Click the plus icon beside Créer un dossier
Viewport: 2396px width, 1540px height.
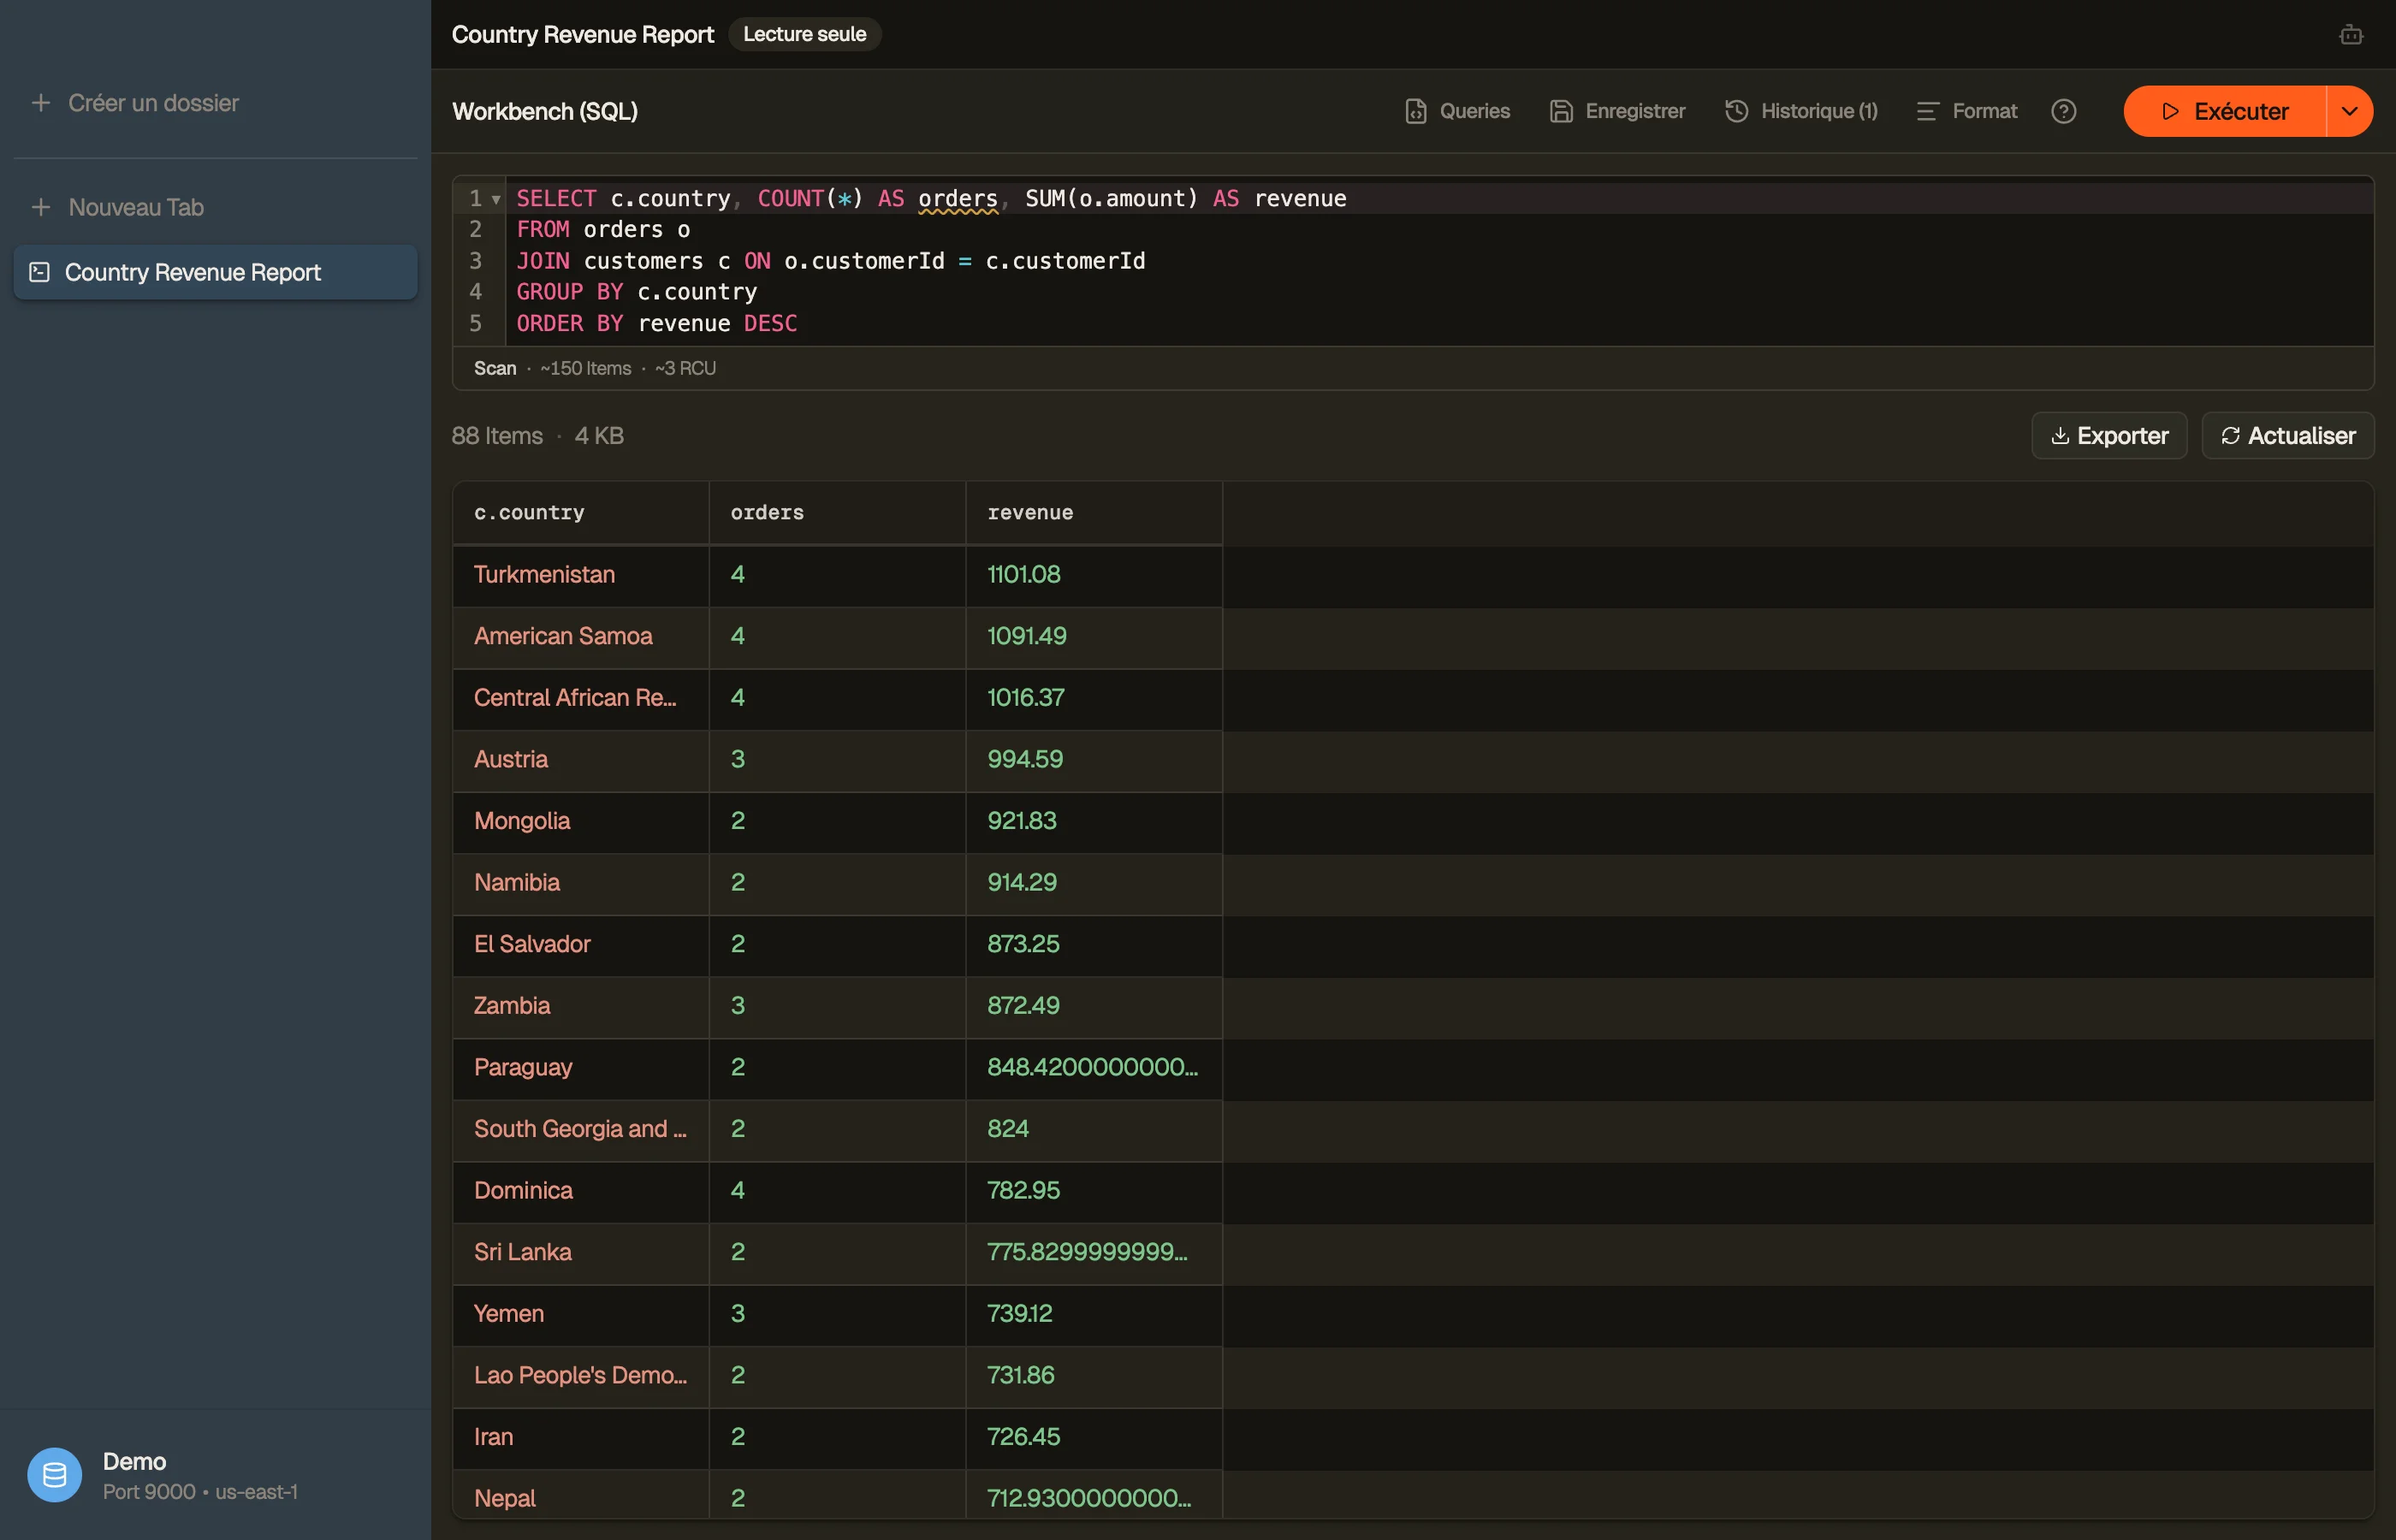(41, 103)
